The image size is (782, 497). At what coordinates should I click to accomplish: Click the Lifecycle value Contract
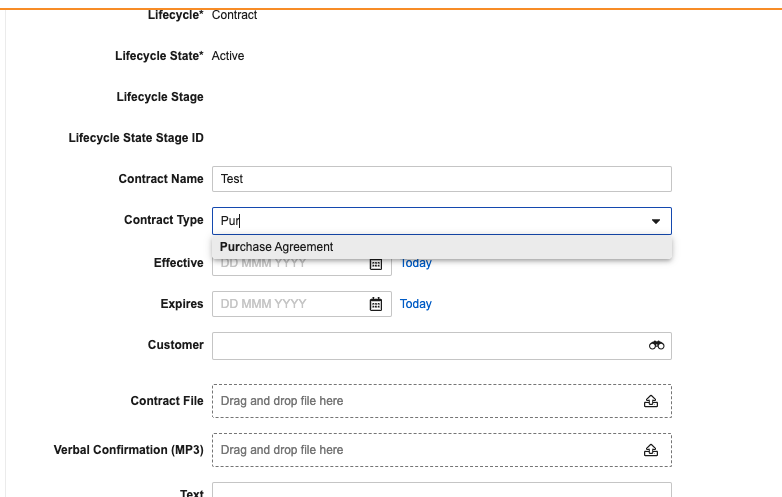point(234,15)
